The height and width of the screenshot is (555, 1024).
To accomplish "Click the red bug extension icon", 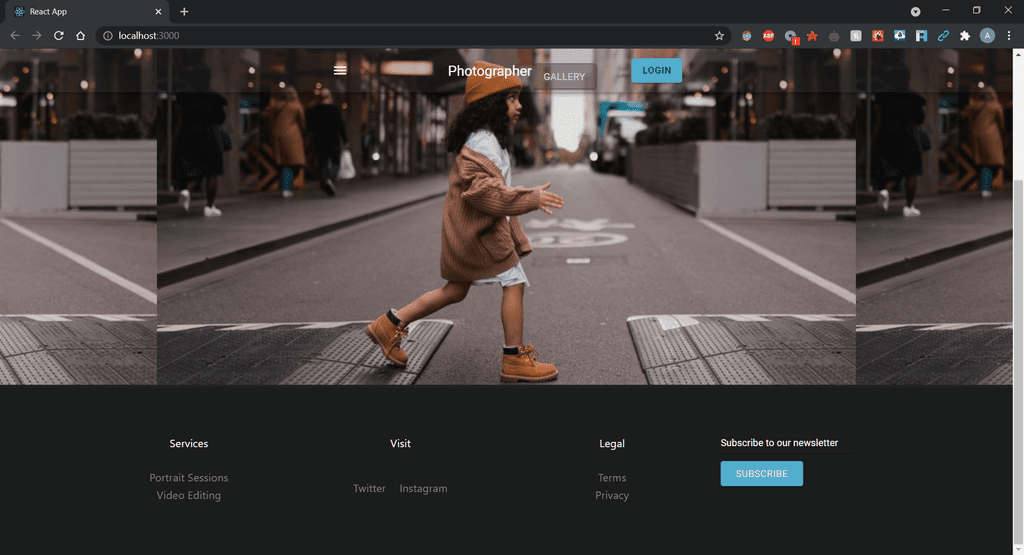I will pyautogui.click(x=878, y=36).
